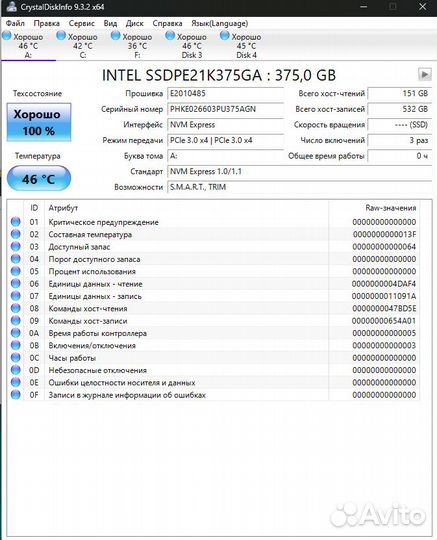
Task: Select disk F: tab at 36 °C
Action: coord(137,45)
